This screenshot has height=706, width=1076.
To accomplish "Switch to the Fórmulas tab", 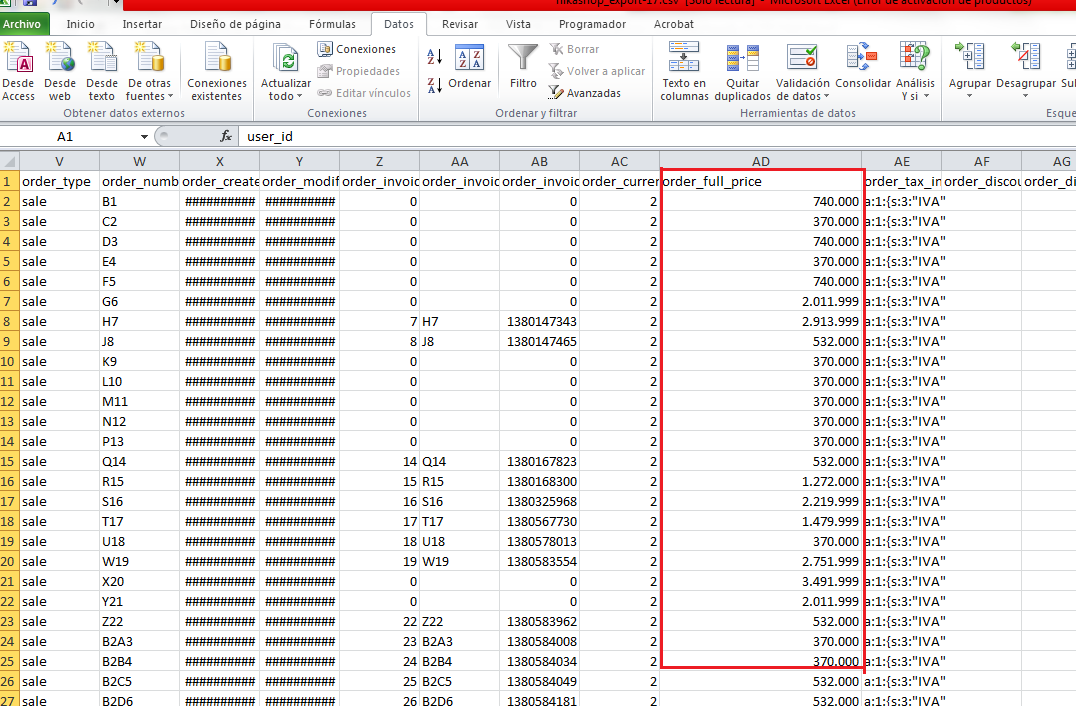I will click(332, 24).
